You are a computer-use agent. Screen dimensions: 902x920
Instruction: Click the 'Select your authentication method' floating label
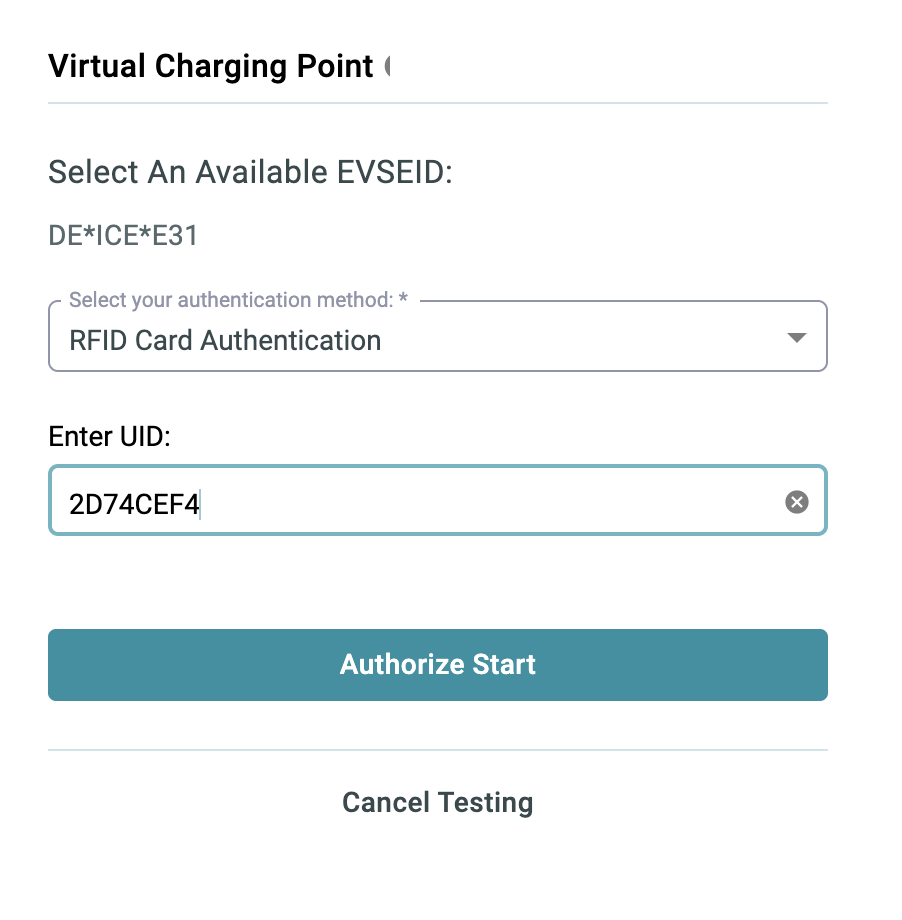[x=231, y=300]
